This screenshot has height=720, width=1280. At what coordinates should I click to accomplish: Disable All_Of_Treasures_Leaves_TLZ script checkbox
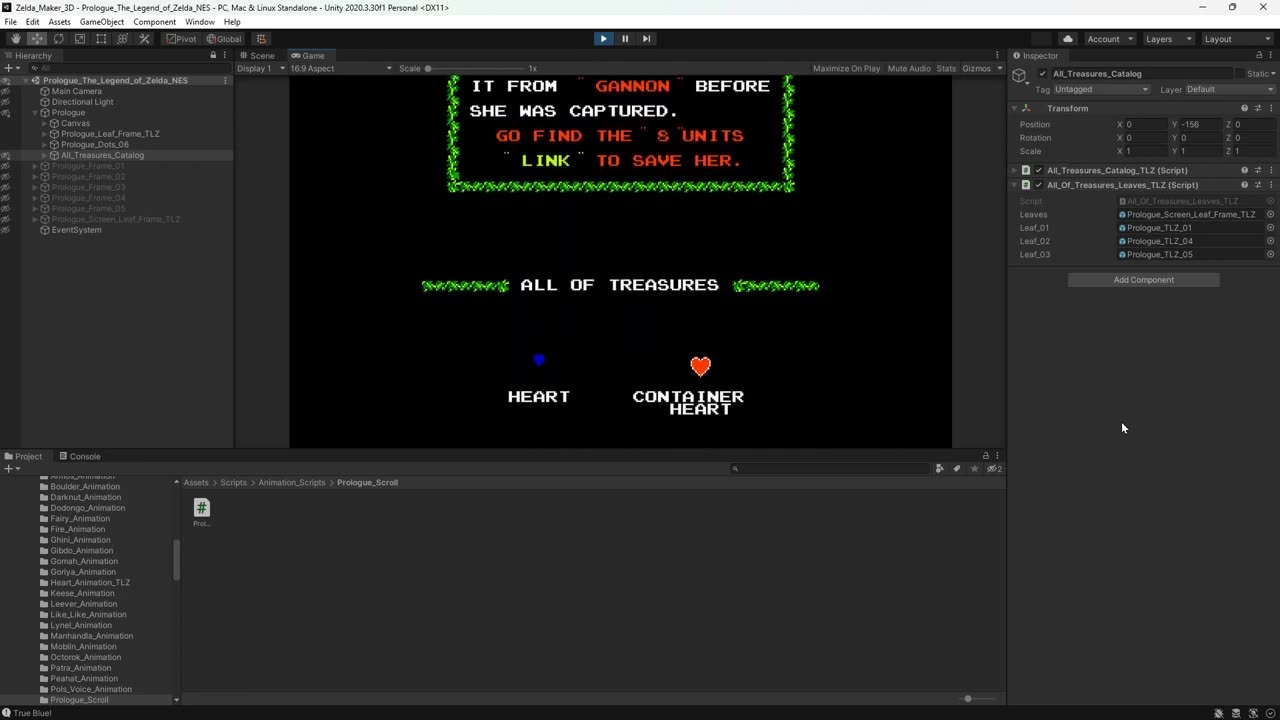point(1039,185)
